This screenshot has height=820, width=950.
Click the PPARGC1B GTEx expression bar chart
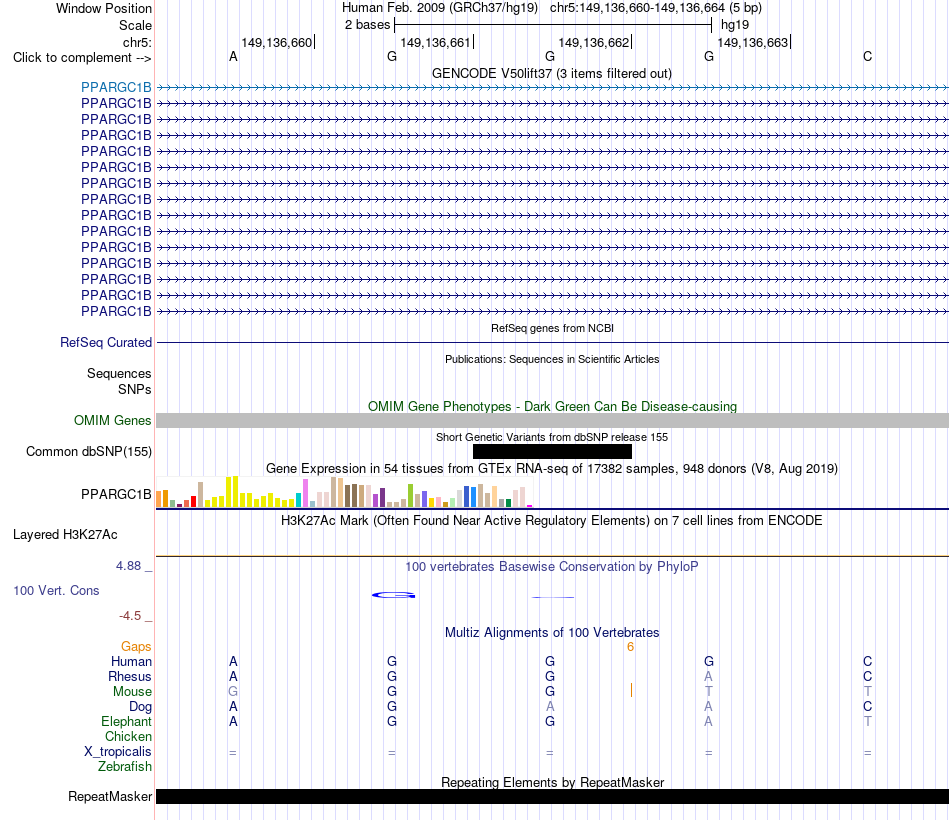344,492
